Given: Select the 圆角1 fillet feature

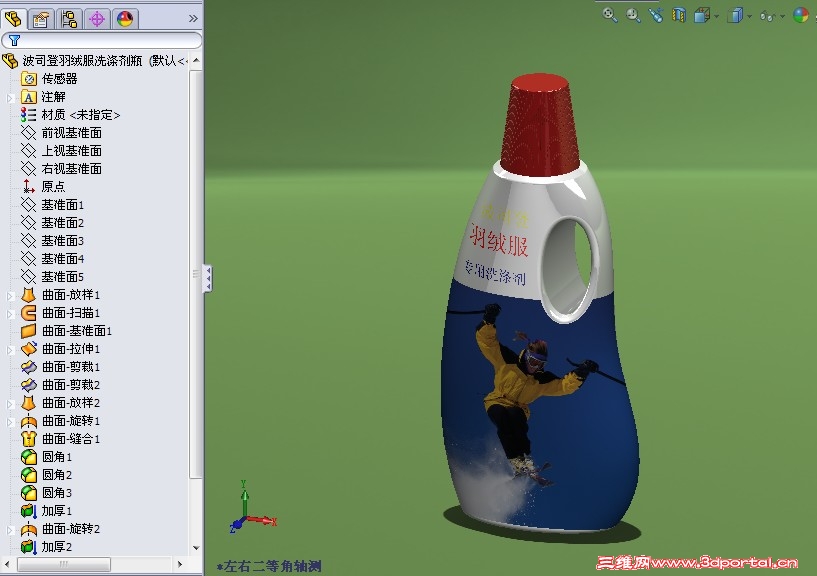Looking at the screenshot, I should point(46,457).
